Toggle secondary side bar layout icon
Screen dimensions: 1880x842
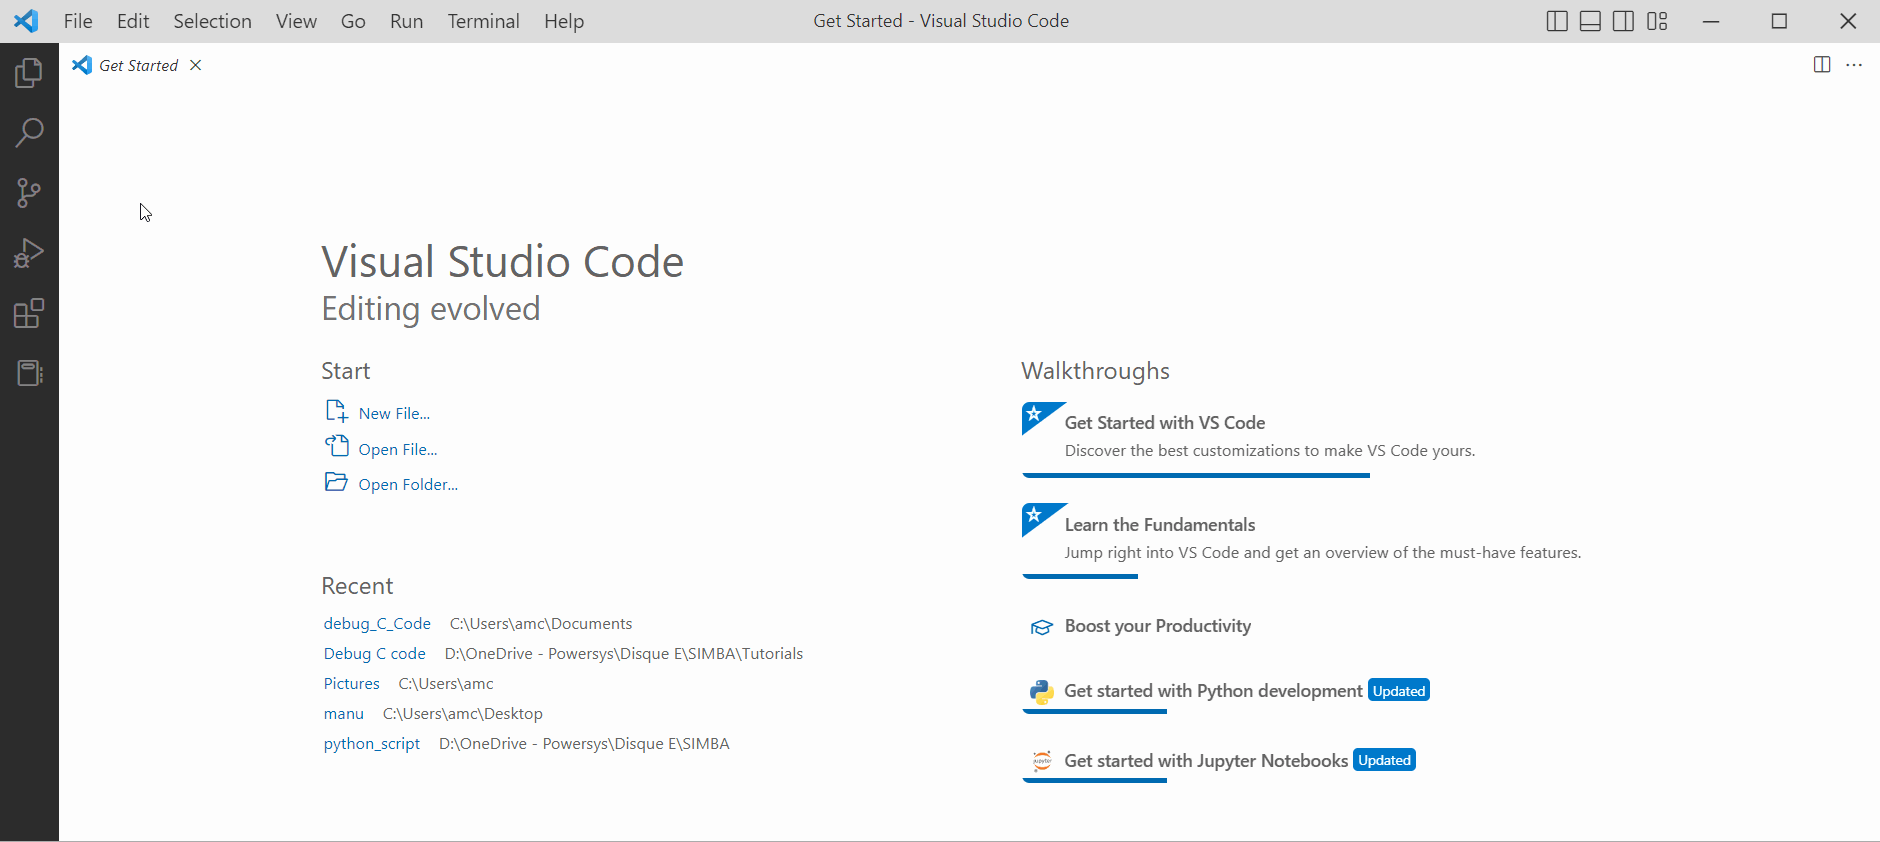tap(1624, 21)
